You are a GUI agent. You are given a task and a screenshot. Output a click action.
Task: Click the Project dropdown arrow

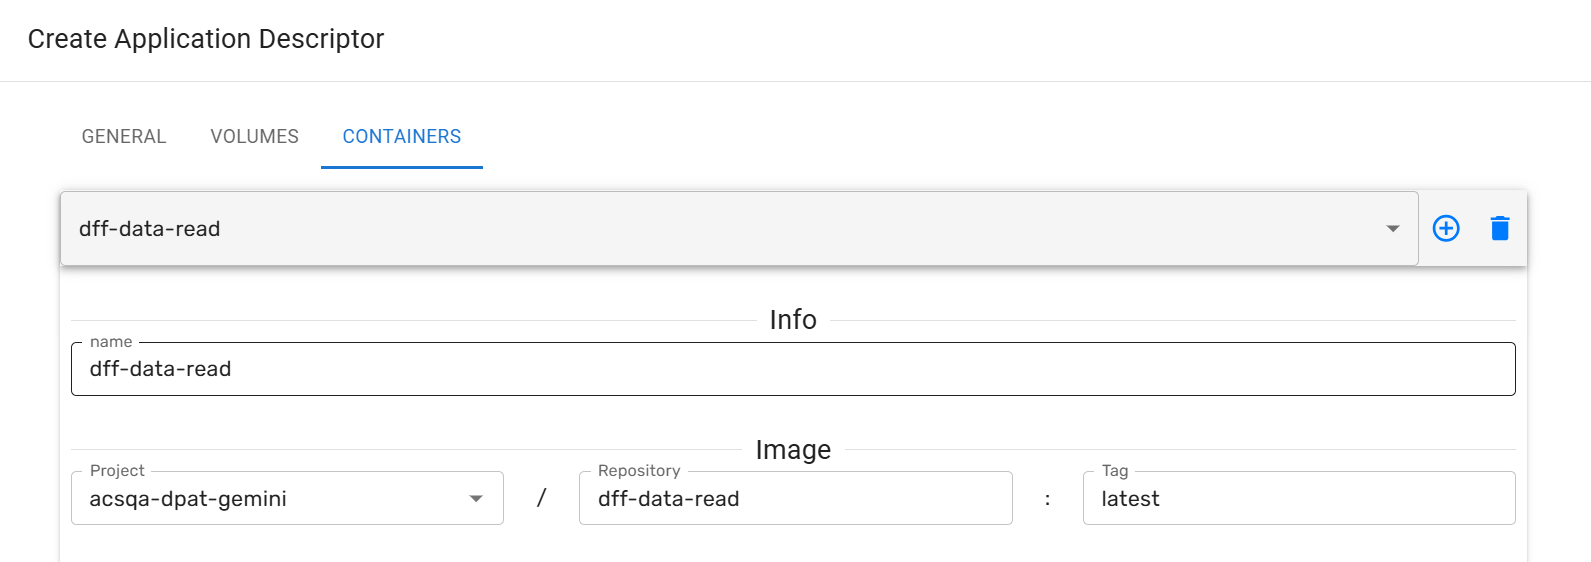click(476, 499)
